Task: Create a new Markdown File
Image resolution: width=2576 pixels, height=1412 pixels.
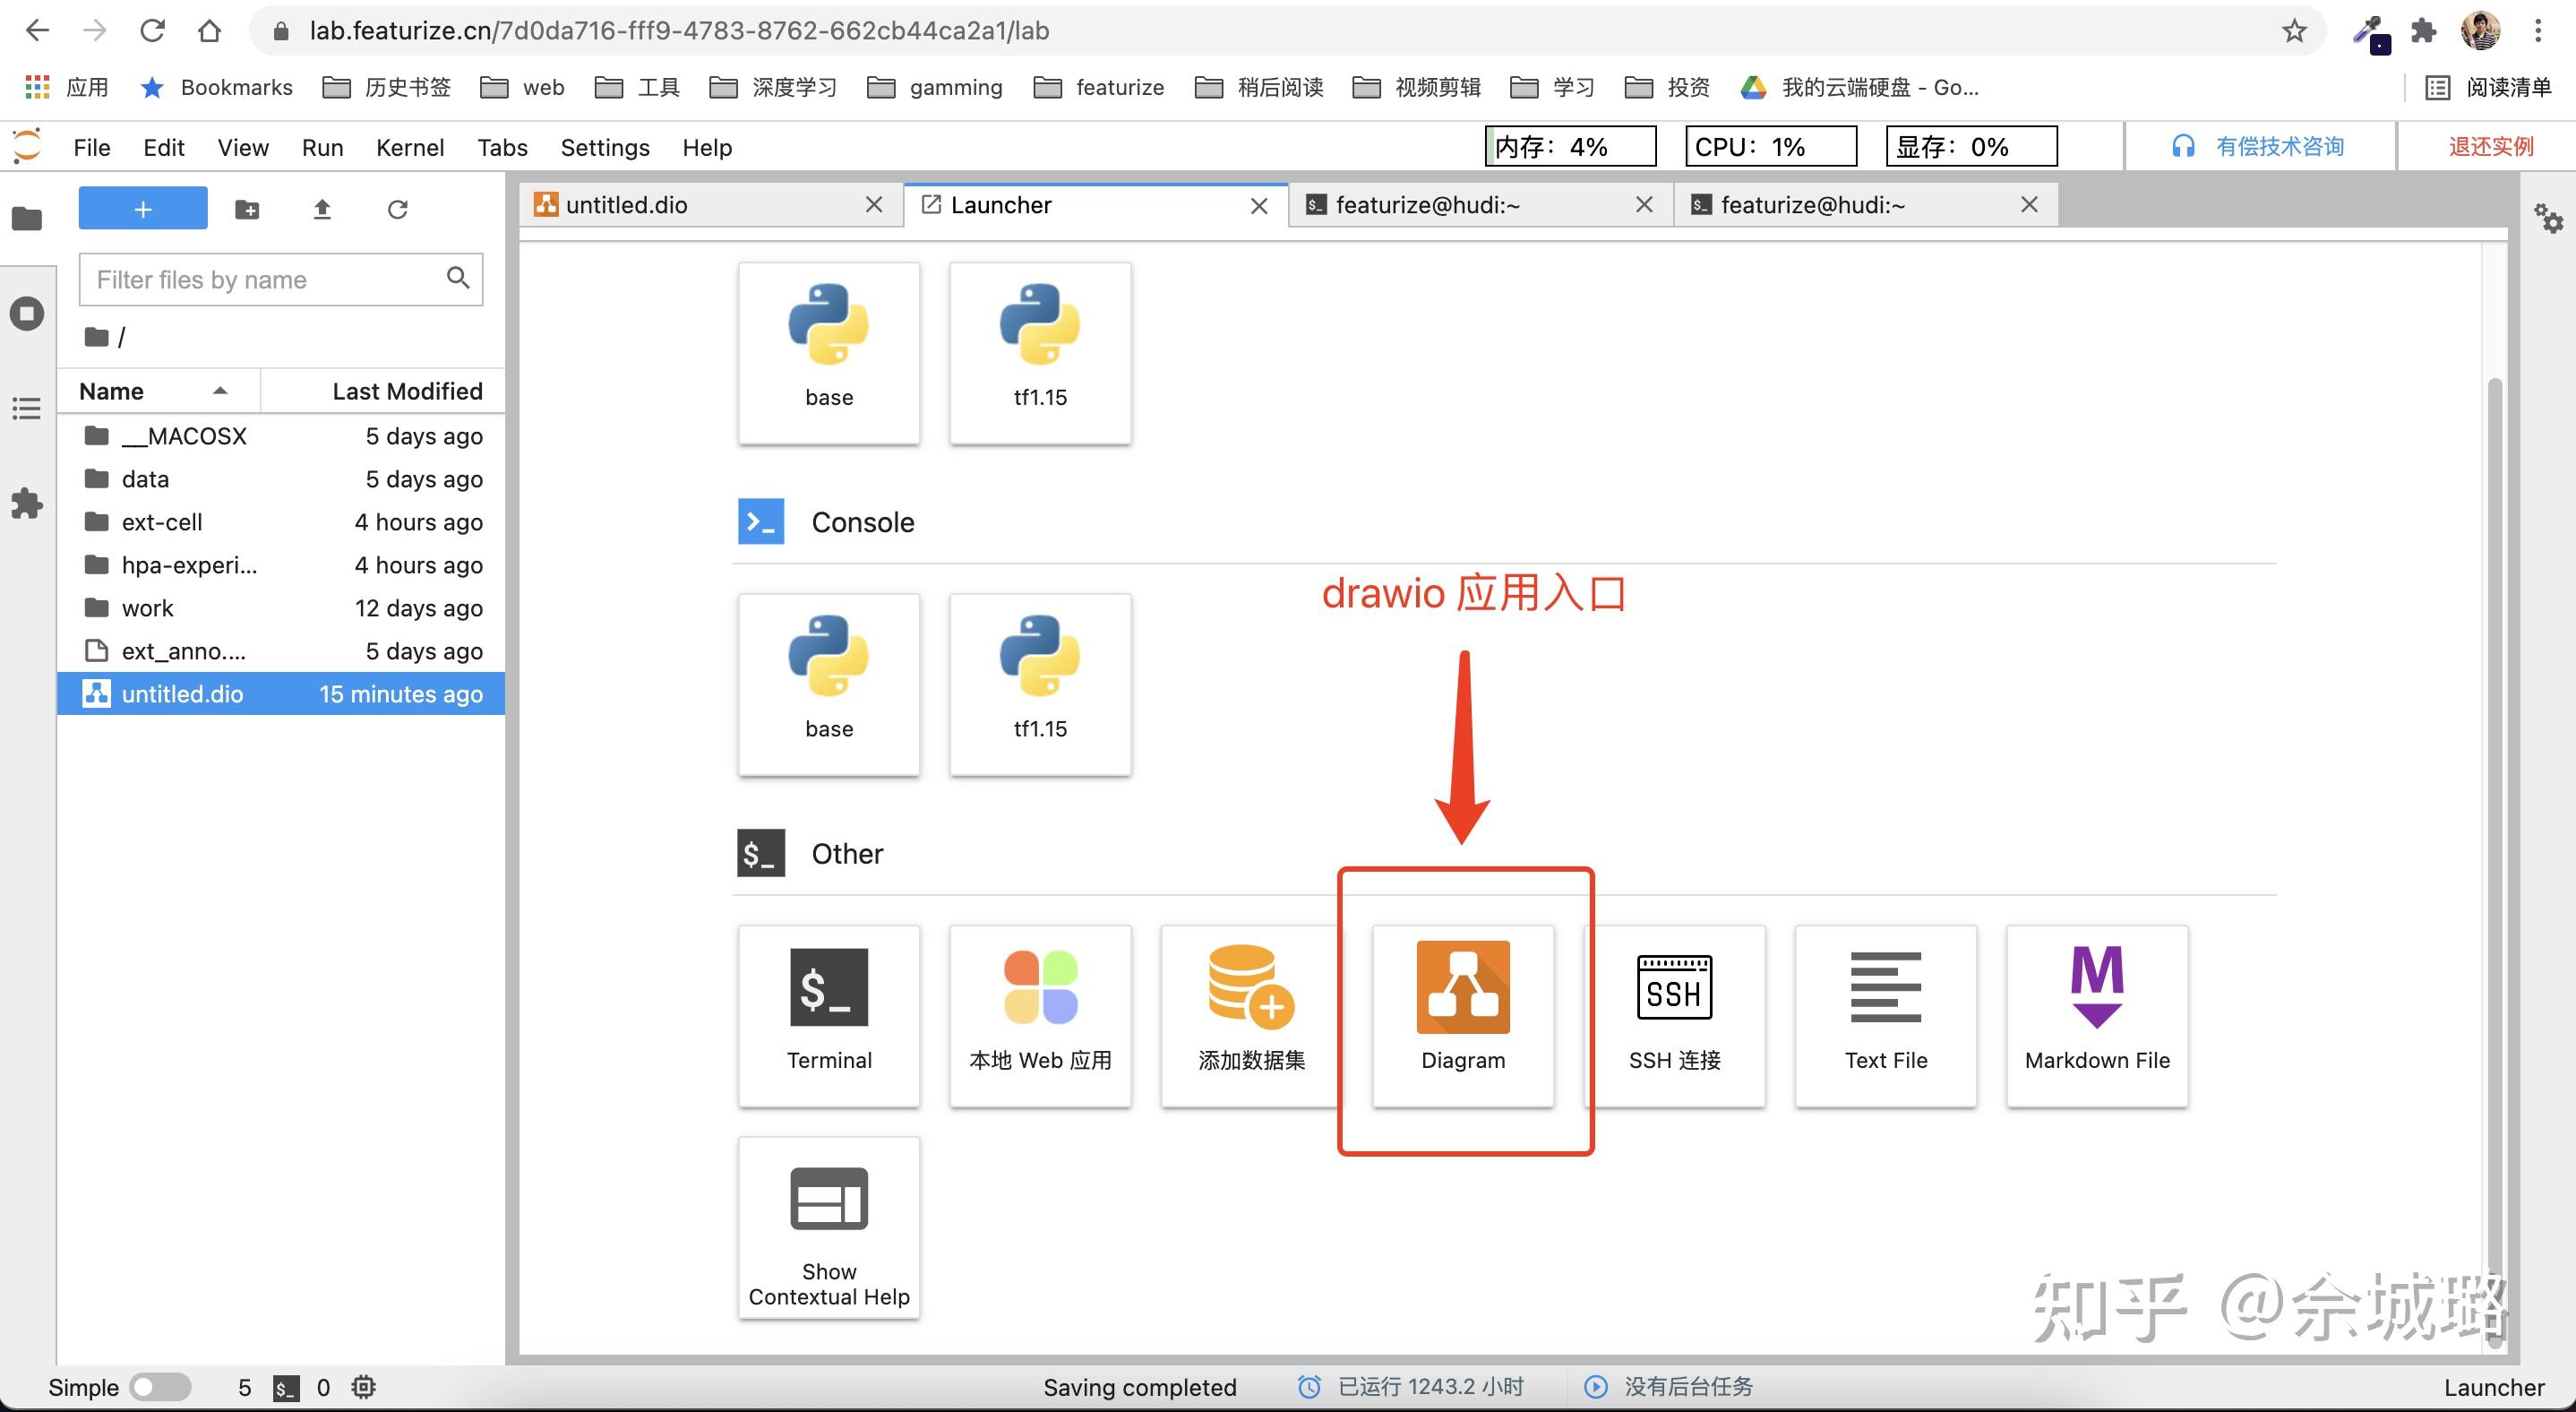Action: click(2097, 1015)
